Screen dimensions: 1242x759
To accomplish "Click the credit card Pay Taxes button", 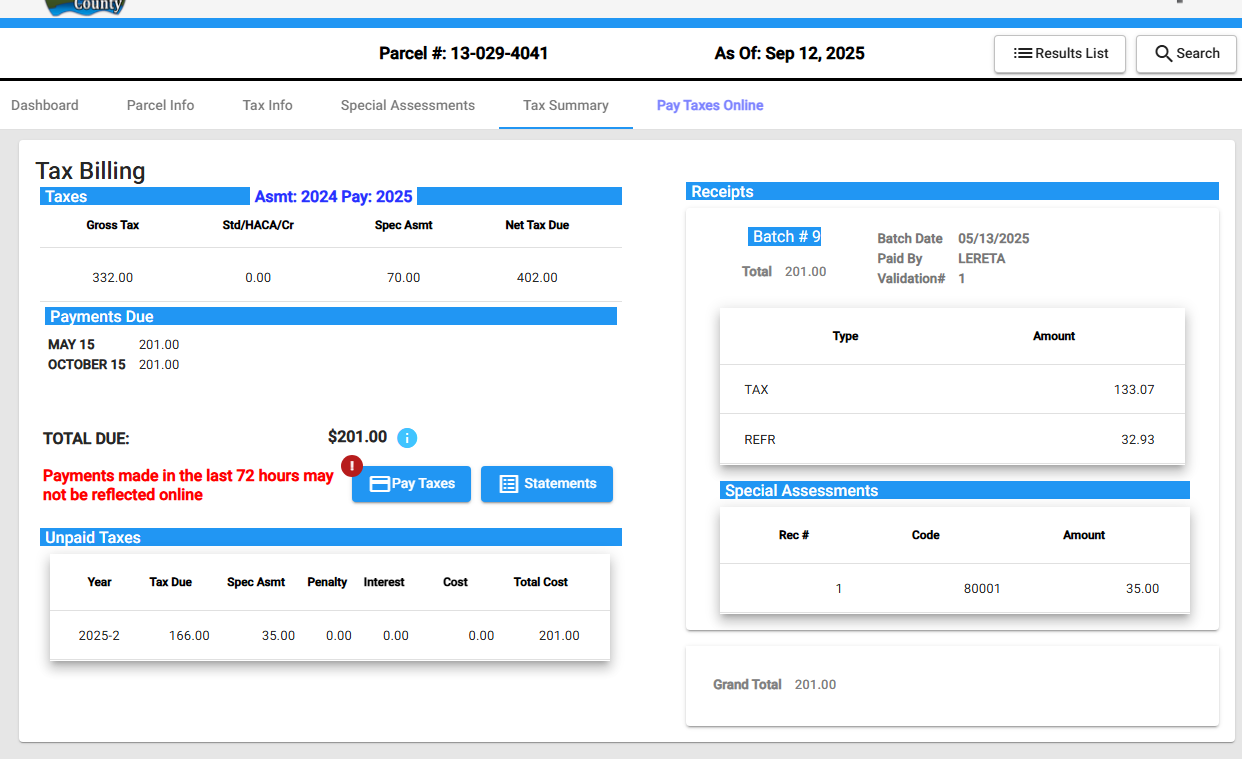I will (411, 484).
